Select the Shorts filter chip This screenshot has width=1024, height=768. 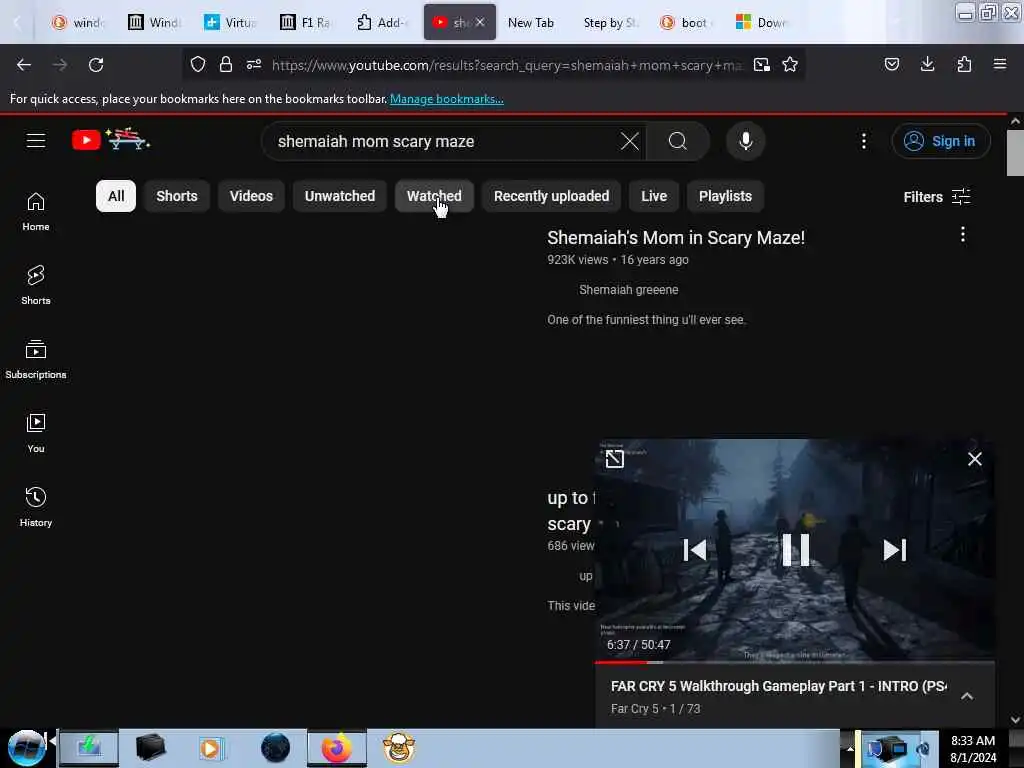tap(176, 196)
